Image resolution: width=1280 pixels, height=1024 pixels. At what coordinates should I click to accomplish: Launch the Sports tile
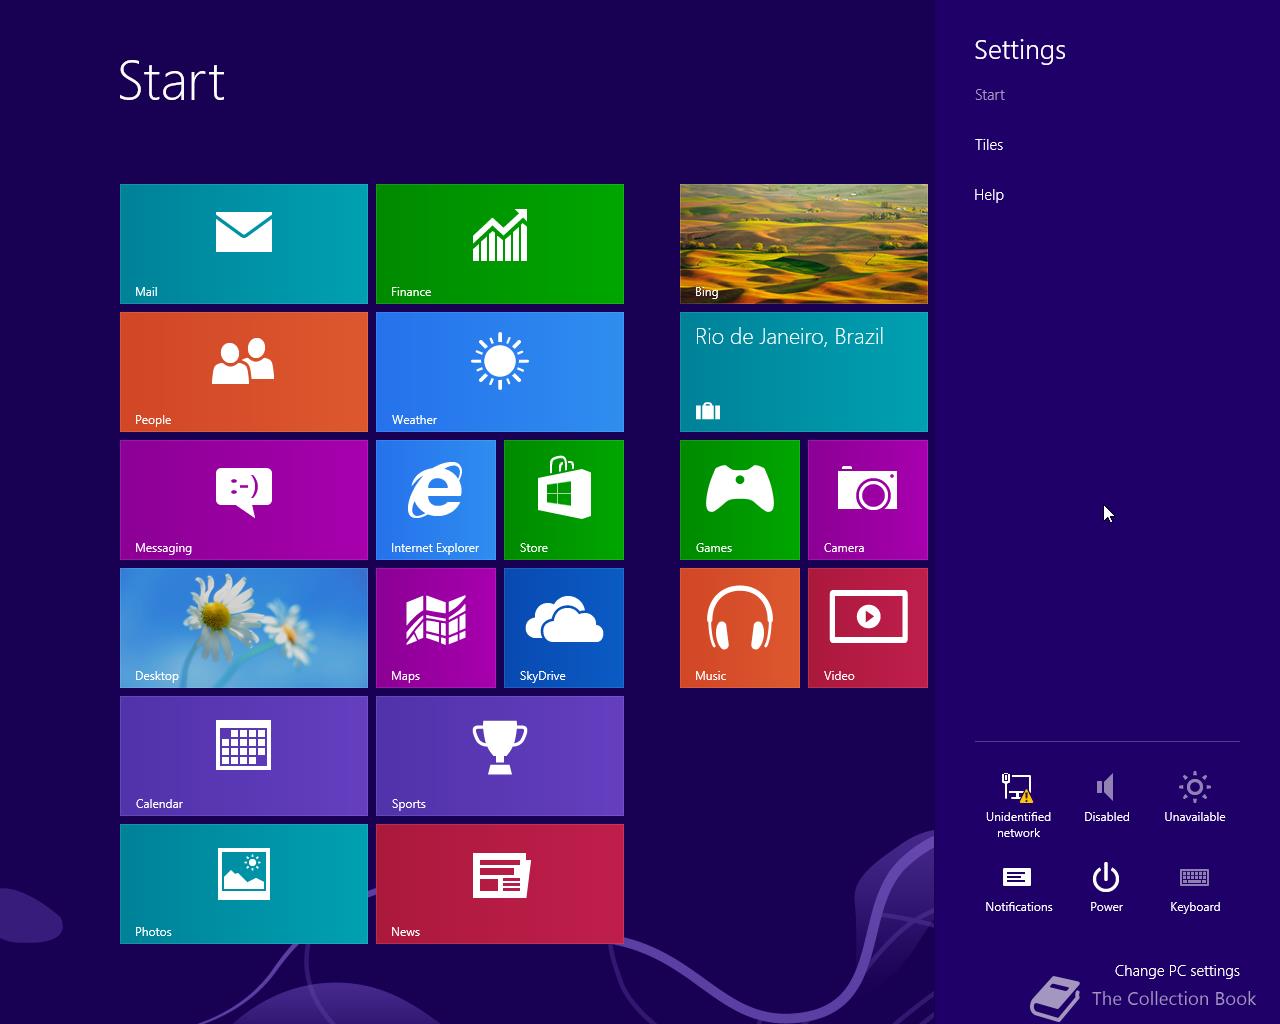pyautogui.click(x=500, y=756)
